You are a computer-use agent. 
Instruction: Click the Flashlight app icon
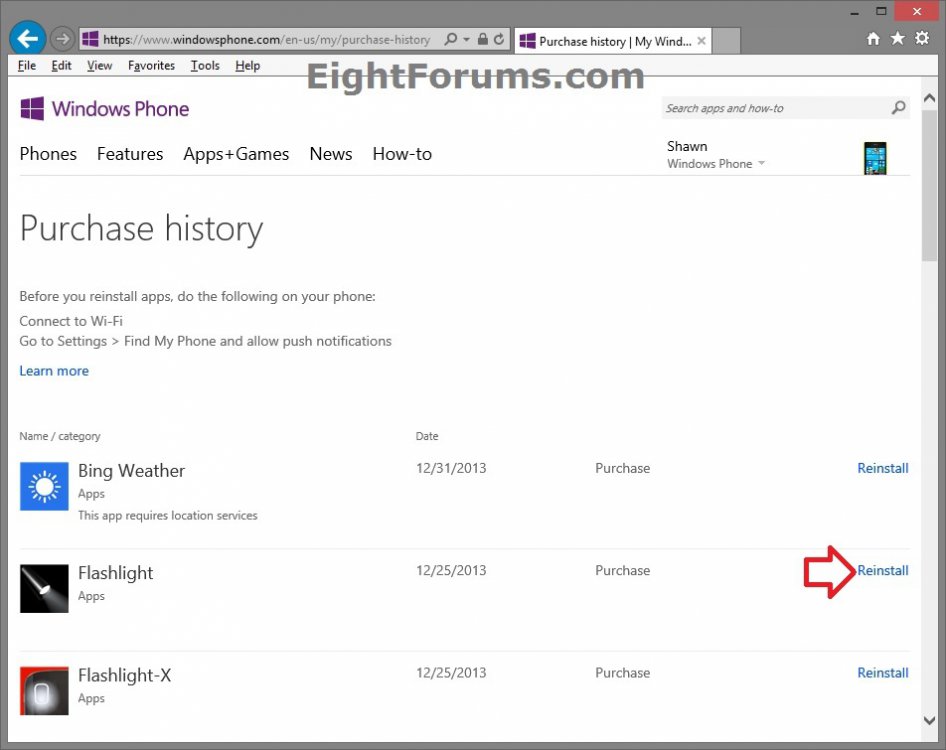pyautogui.click(x=44, y=588)
